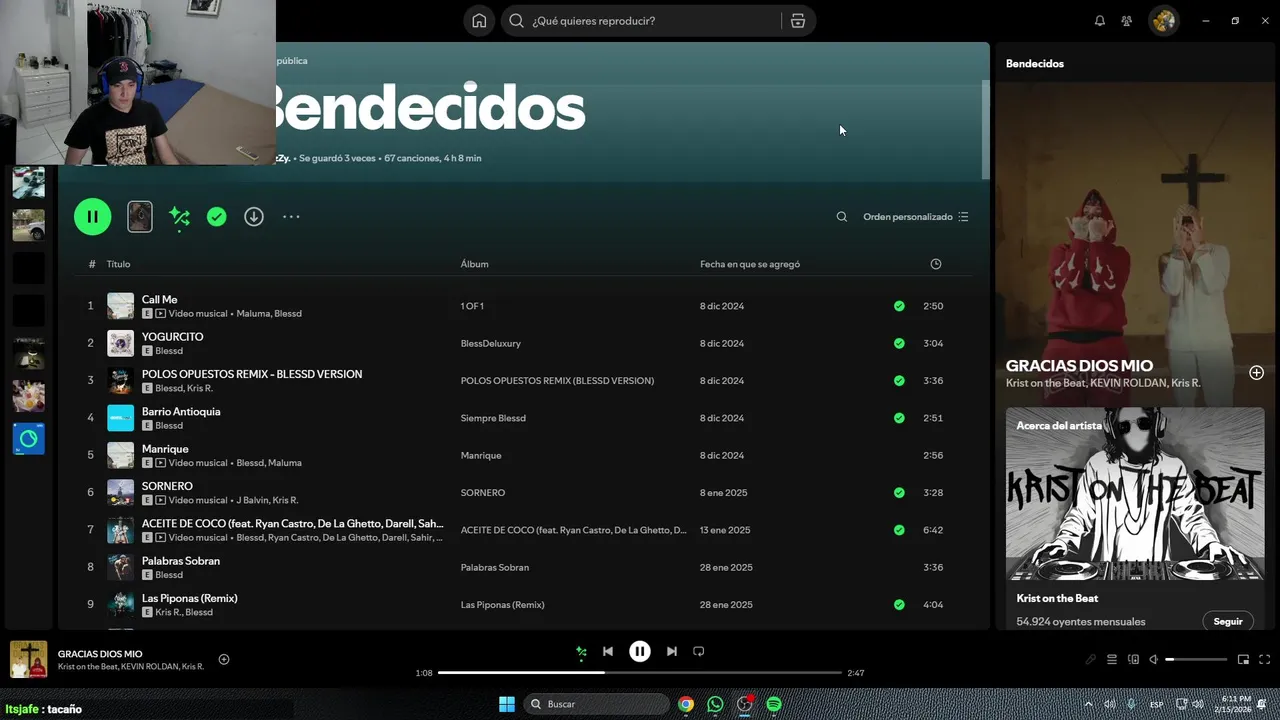Open the 'Krist on the Beat' artist name link
This screenshot has height=720, width=1280.
click(x=1057, y=598)
